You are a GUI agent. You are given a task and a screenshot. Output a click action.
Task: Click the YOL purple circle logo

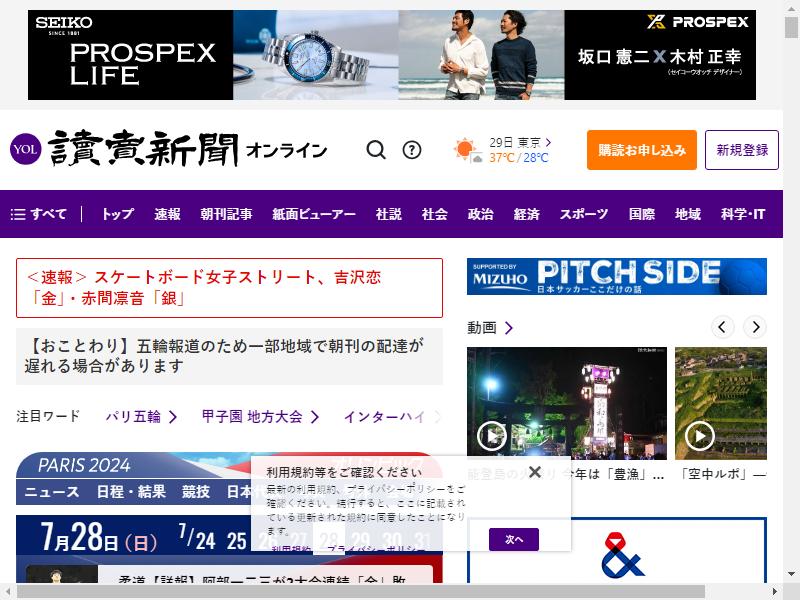(x=25, y=149)
